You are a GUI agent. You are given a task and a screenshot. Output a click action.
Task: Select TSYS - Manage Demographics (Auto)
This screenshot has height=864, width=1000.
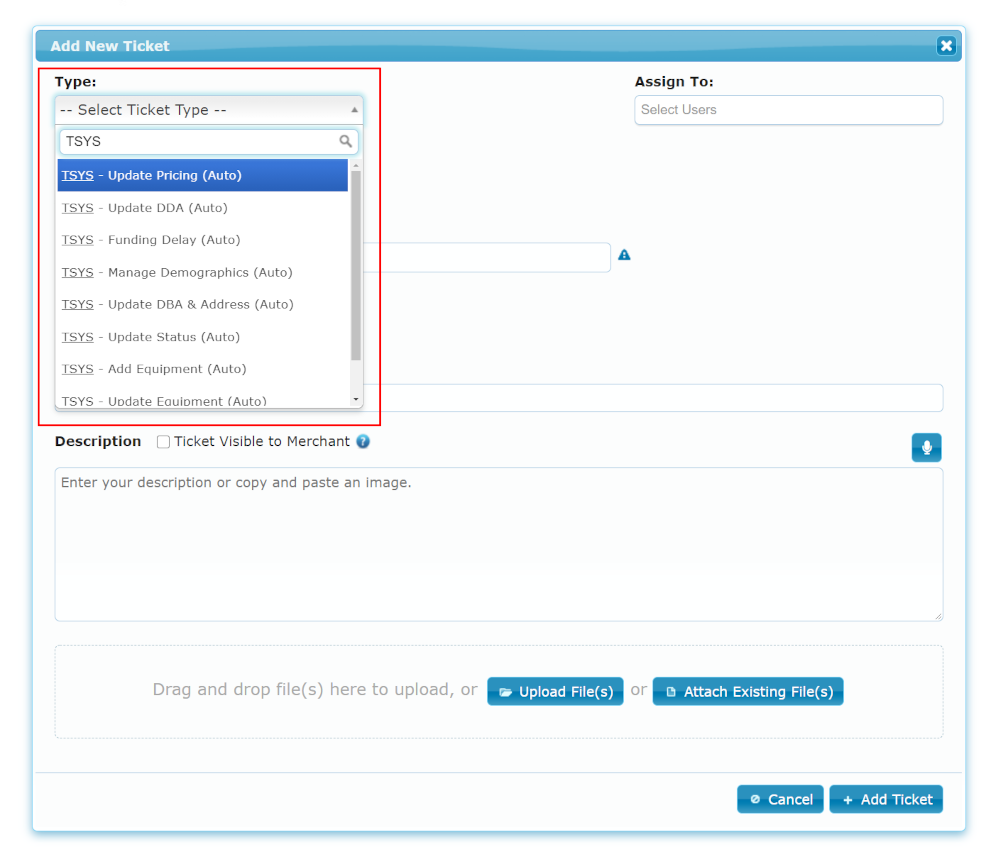(203, 272)
